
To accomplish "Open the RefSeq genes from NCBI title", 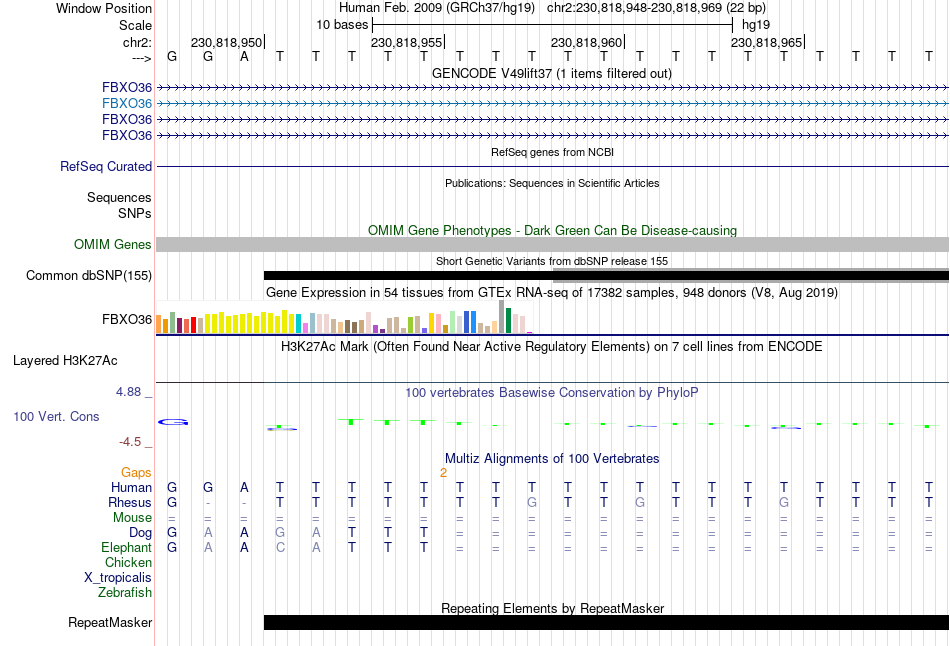I will (x=552, y=152).
